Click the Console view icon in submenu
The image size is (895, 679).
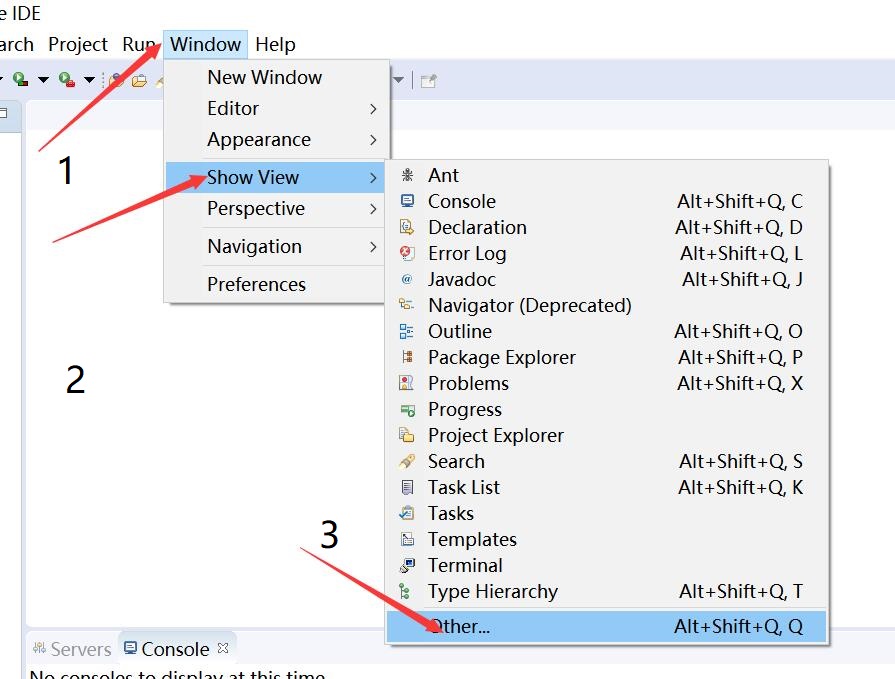[x=407, y=201]
